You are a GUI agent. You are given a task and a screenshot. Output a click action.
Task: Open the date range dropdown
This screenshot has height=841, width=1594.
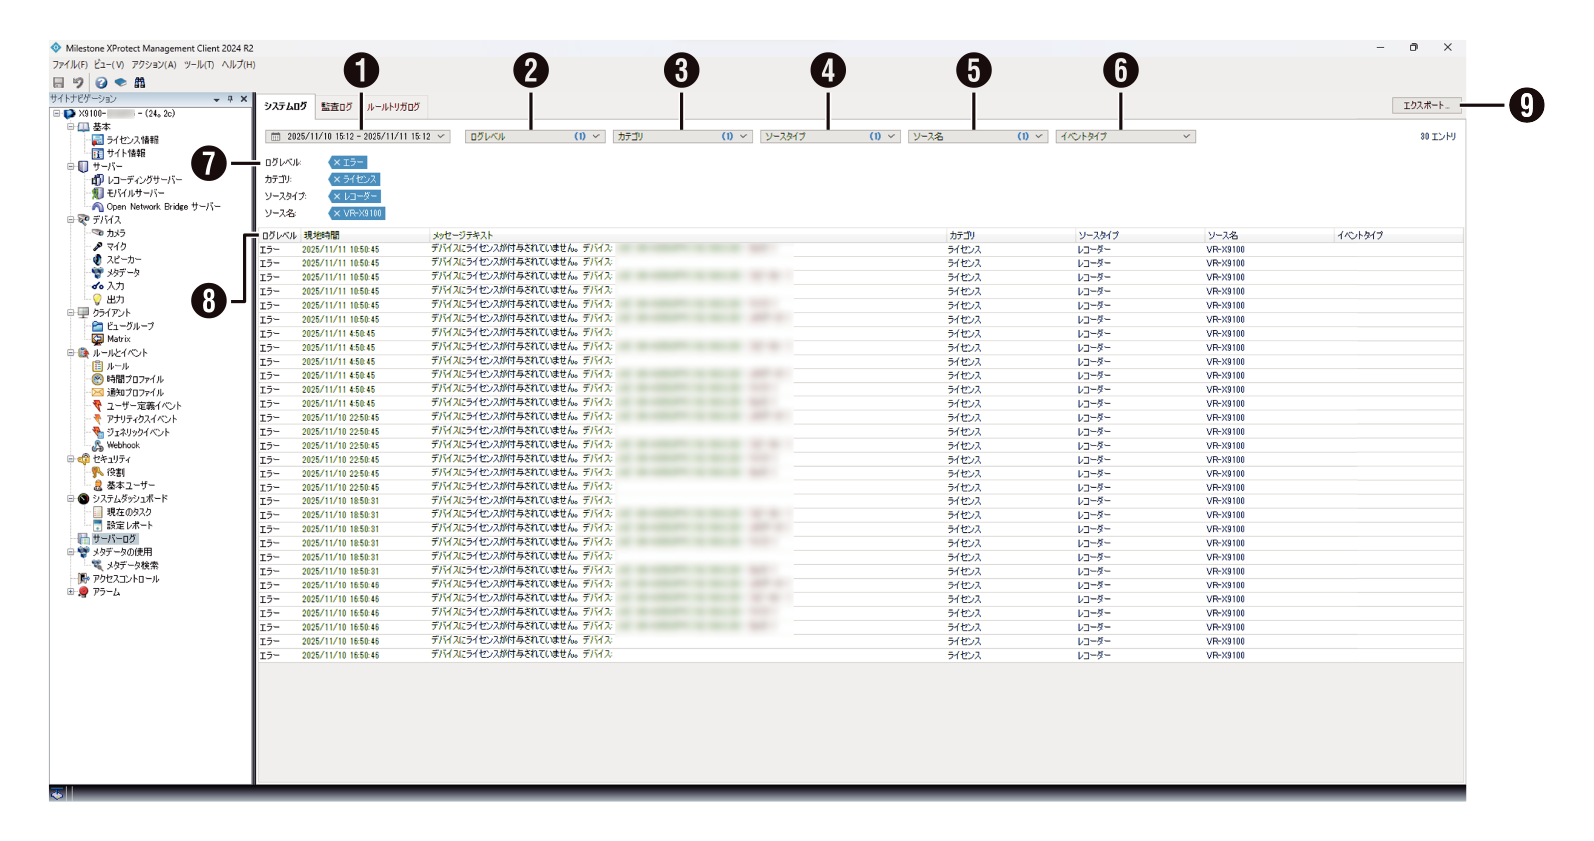pos(358,136)
